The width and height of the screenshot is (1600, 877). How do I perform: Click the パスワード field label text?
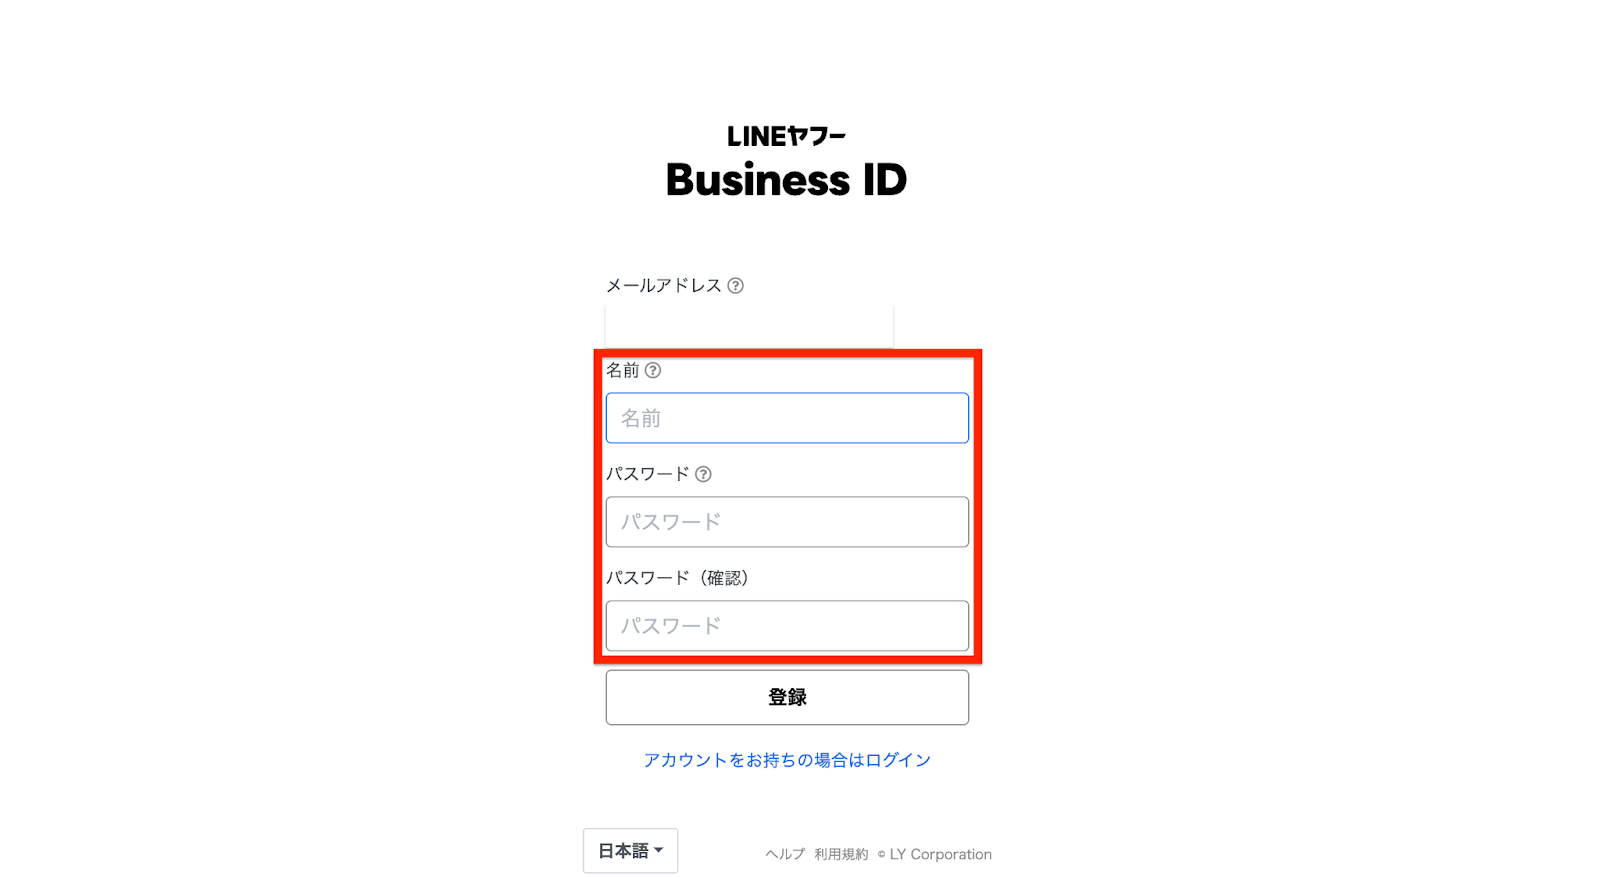pos(648,474)
